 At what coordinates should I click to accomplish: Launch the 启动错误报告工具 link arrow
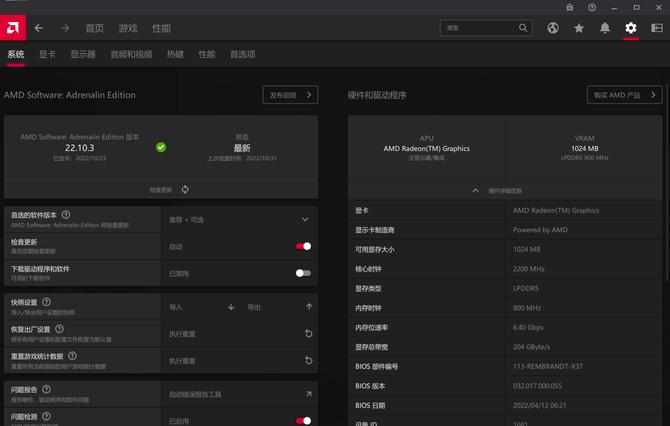coord(309,394)
